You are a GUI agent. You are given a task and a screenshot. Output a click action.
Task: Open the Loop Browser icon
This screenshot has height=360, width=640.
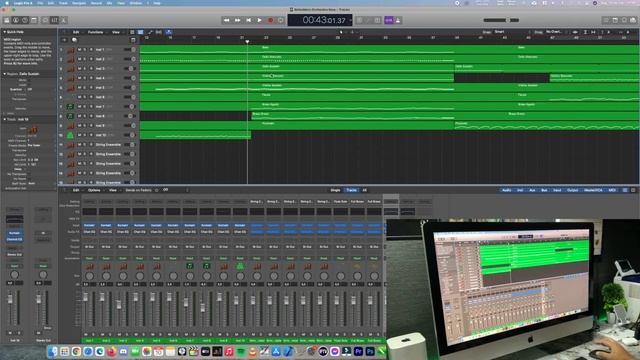[x=624, y=20]
